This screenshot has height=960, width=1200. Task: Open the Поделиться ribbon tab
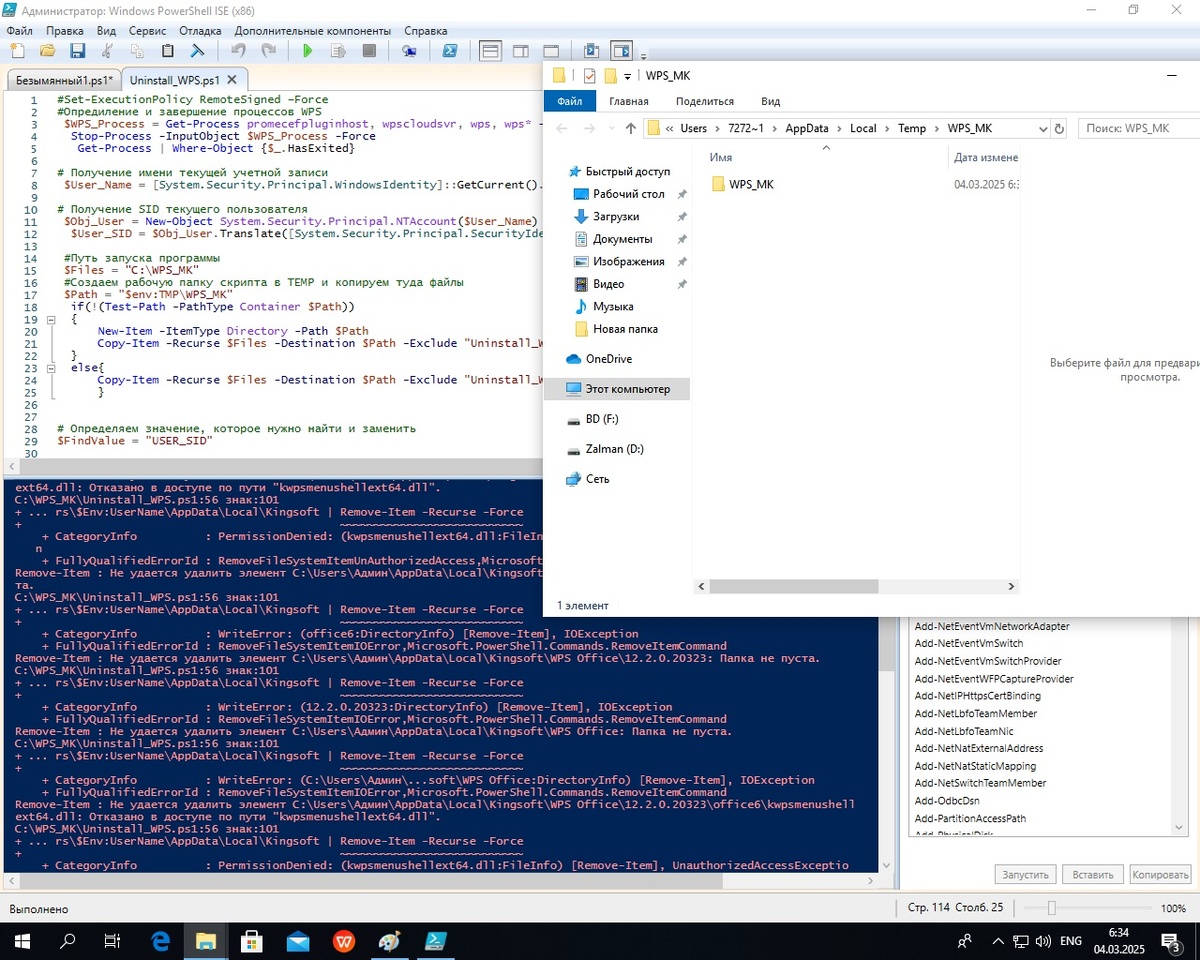click(x=704, y=101)
